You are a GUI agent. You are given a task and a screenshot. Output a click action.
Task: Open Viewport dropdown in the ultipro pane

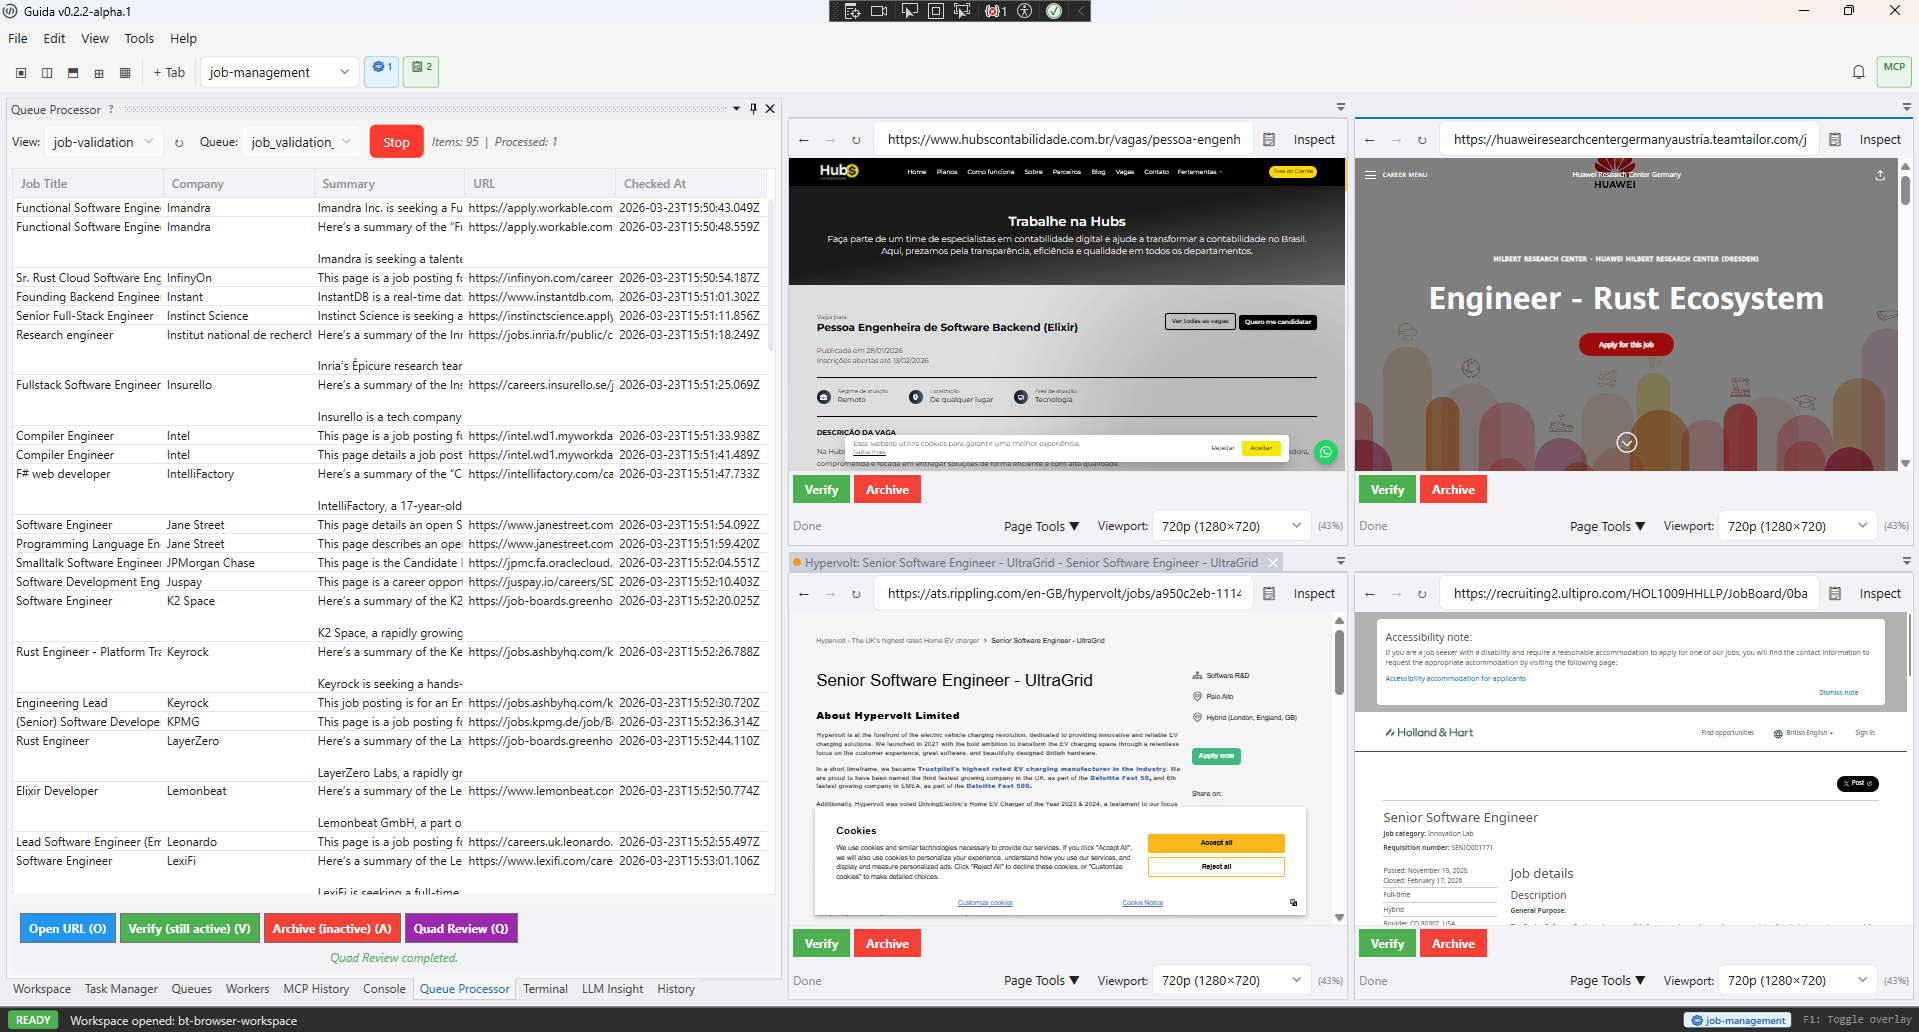1796,980
